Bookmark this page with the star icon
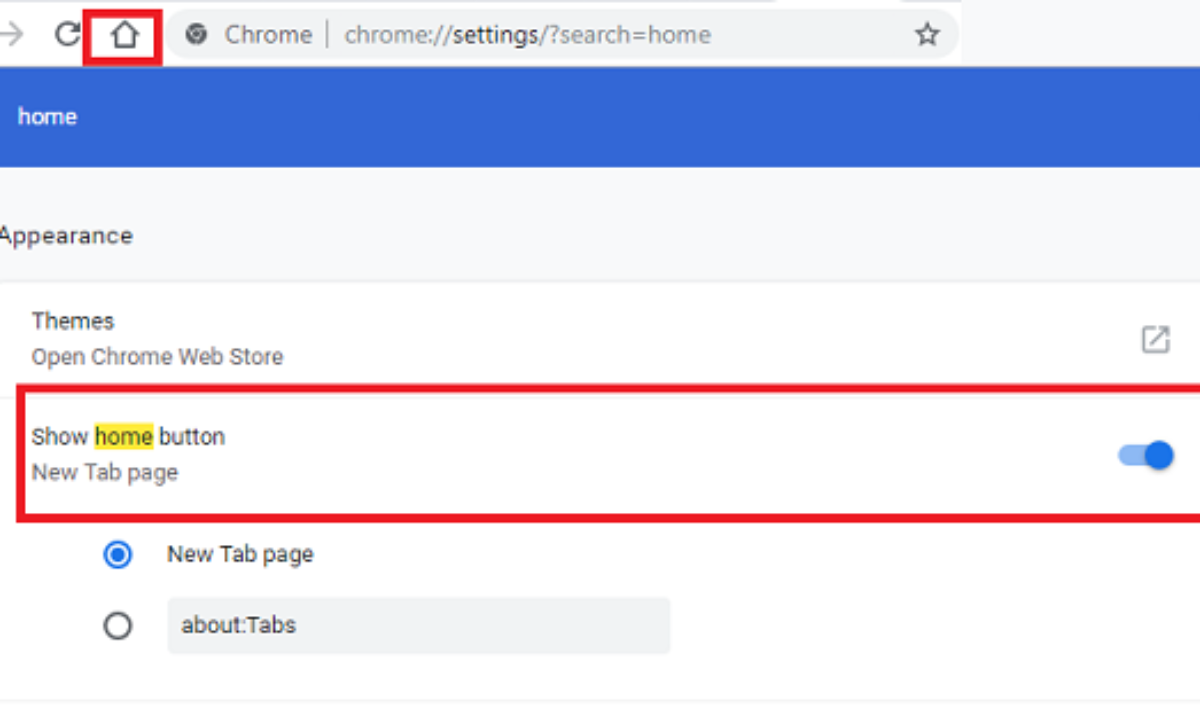The height and width of the screenshot is (720, 1200). coord(927,35)
